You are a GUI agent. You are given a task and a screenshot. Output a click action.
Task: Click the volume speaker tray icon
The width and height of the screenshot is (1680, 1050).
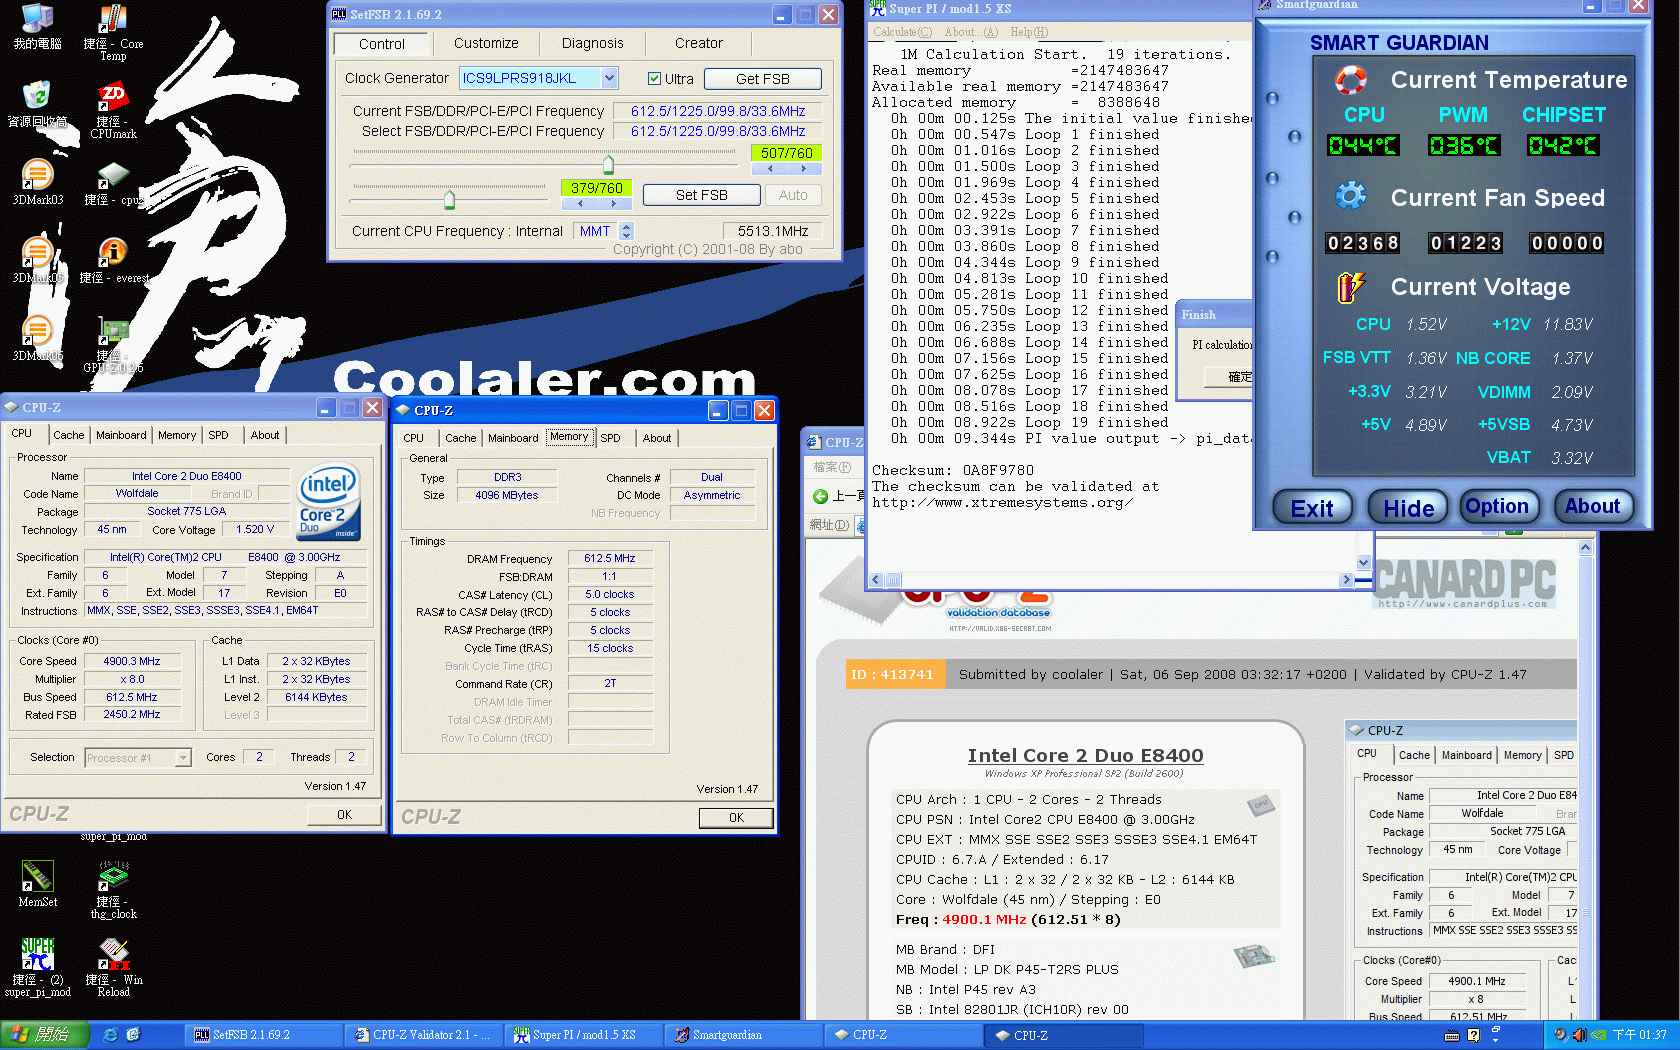pos(1578,1035)
